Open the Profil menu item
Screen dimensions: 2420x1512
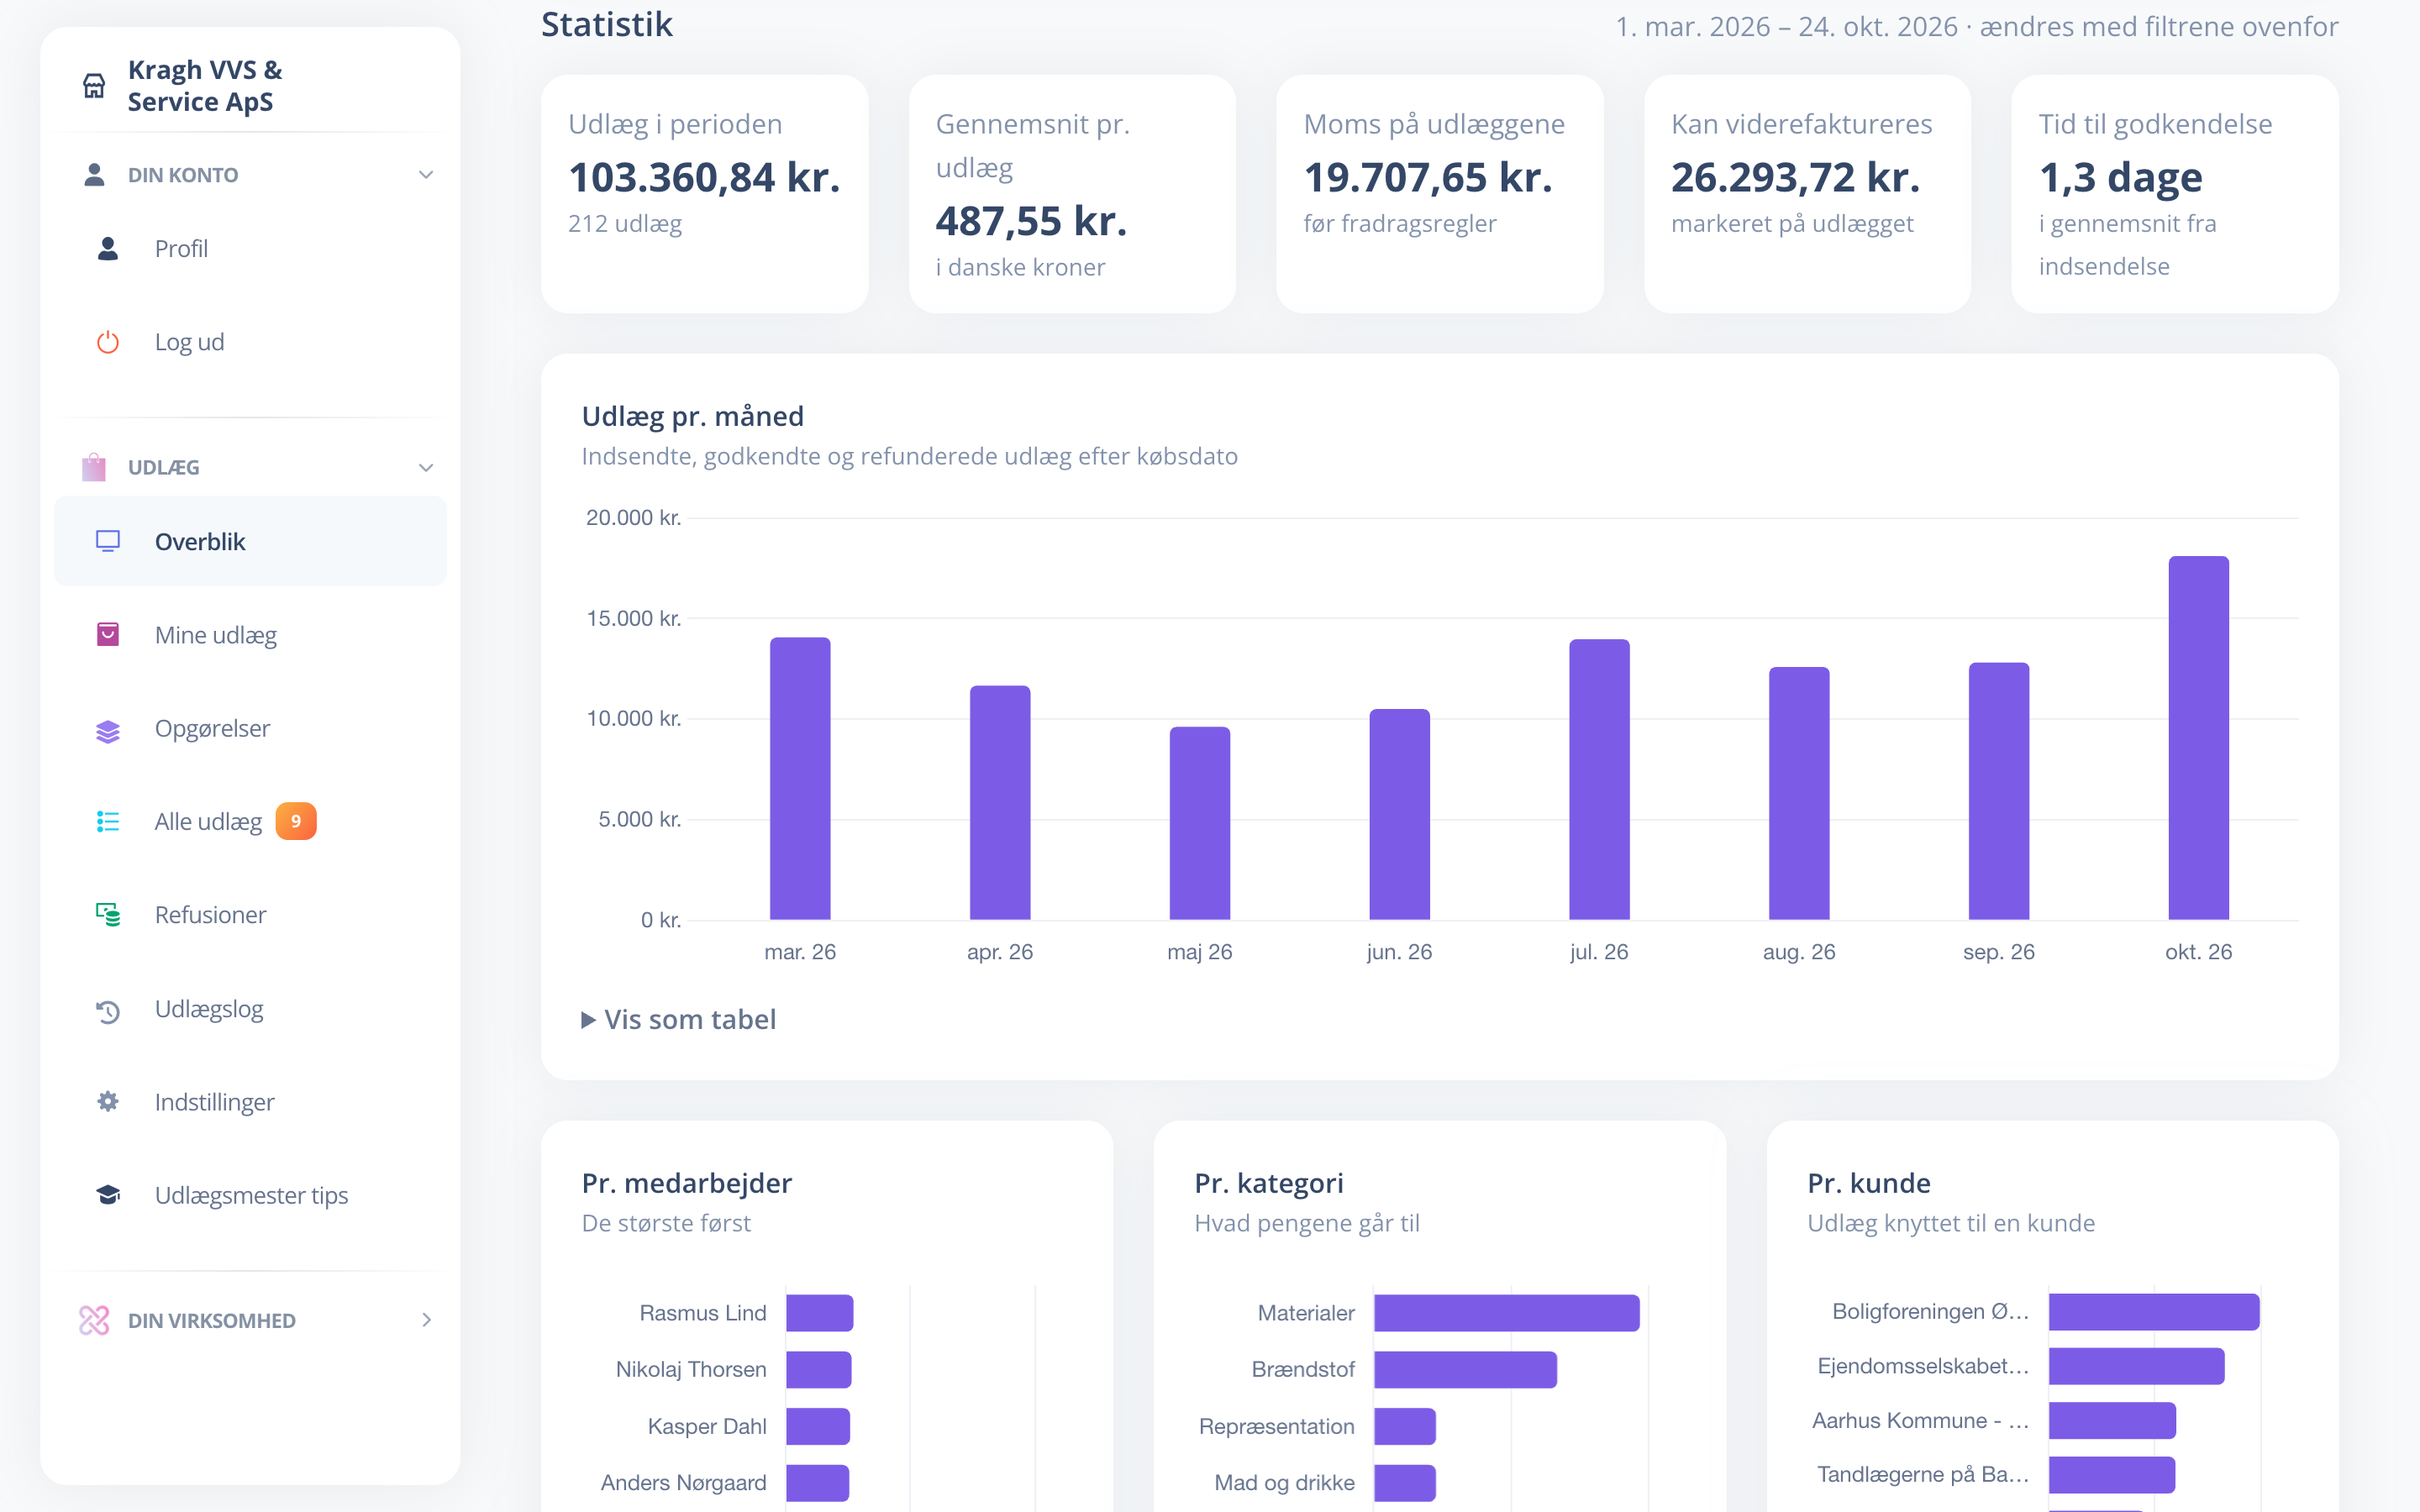[250, 248]
